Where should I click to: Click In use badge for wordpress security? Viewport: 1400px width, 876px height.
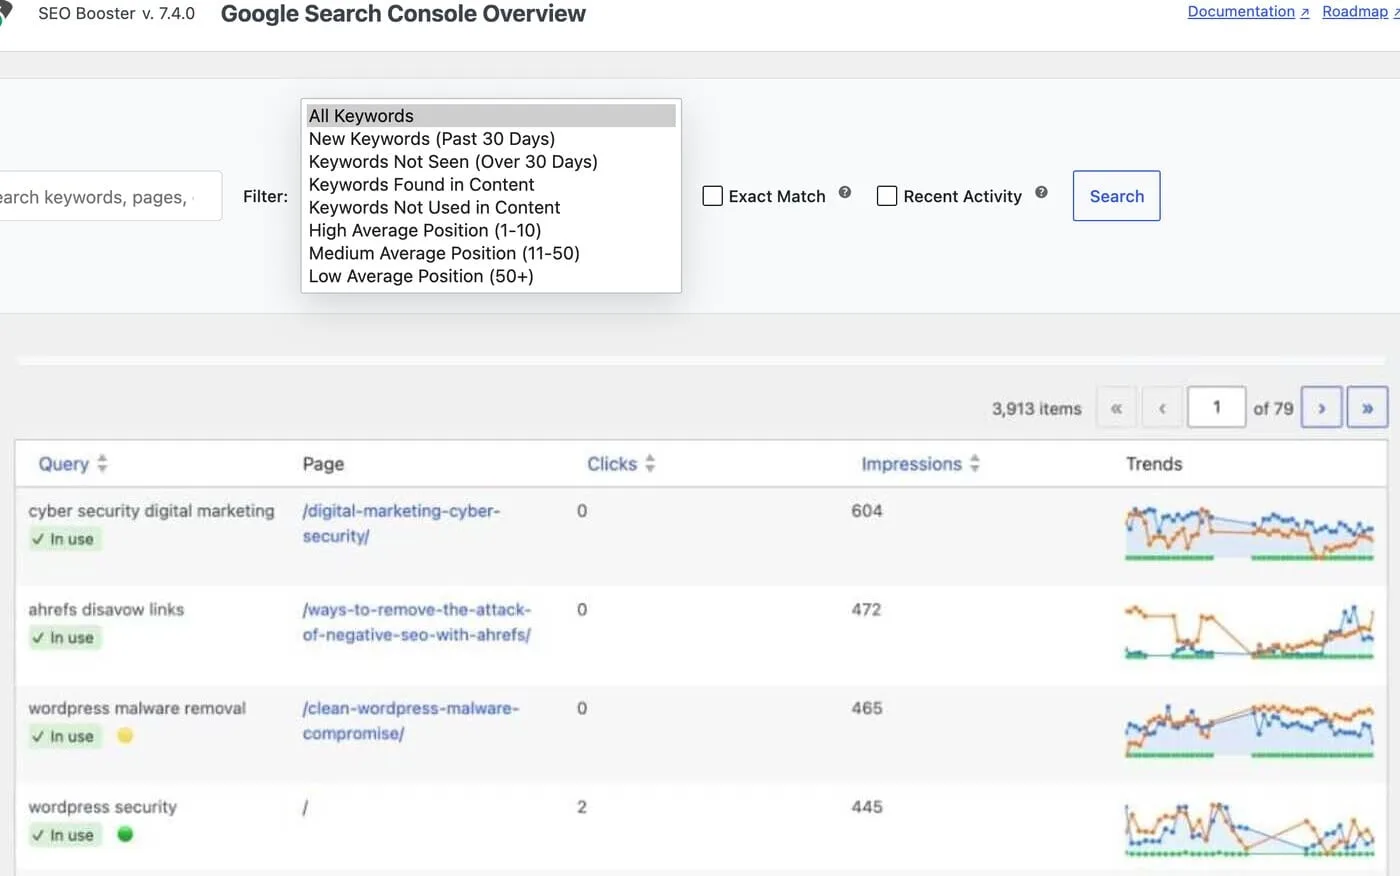tap(64, 835)
